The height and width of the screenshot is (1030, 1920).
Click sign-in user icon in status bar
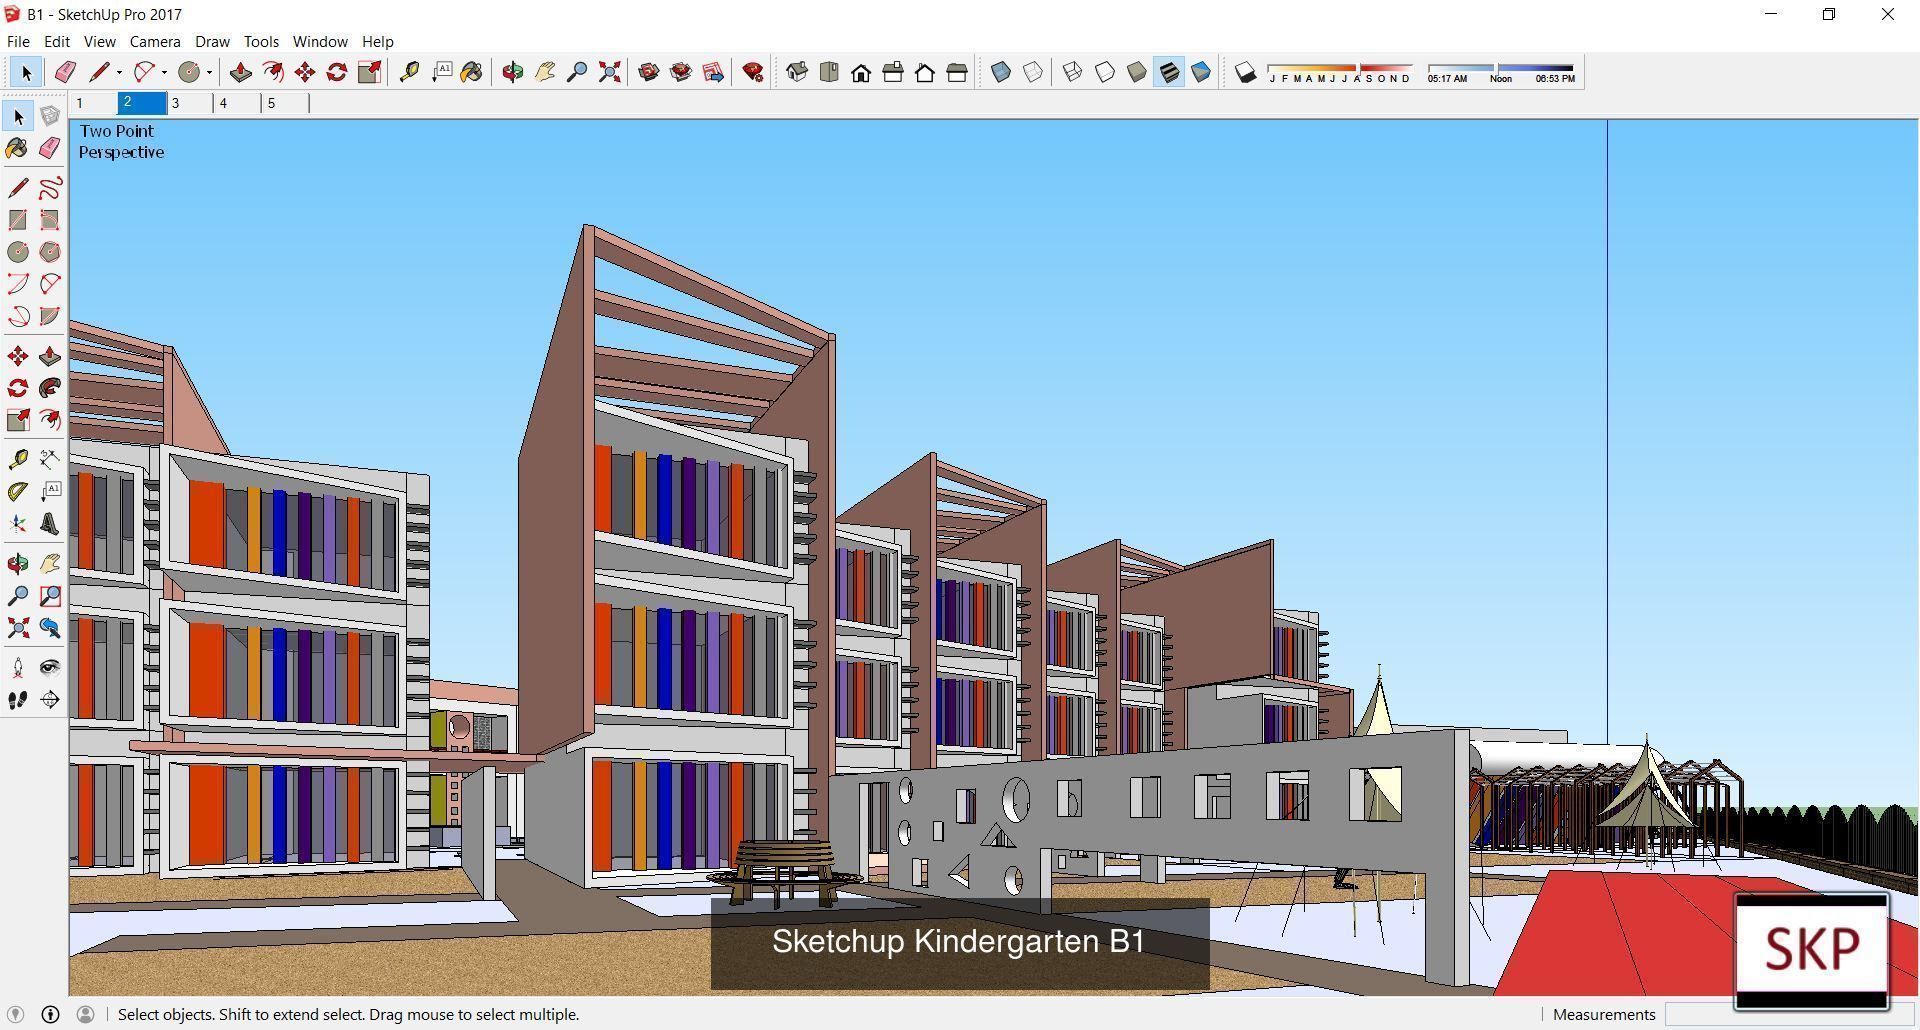click(85, 1014)
